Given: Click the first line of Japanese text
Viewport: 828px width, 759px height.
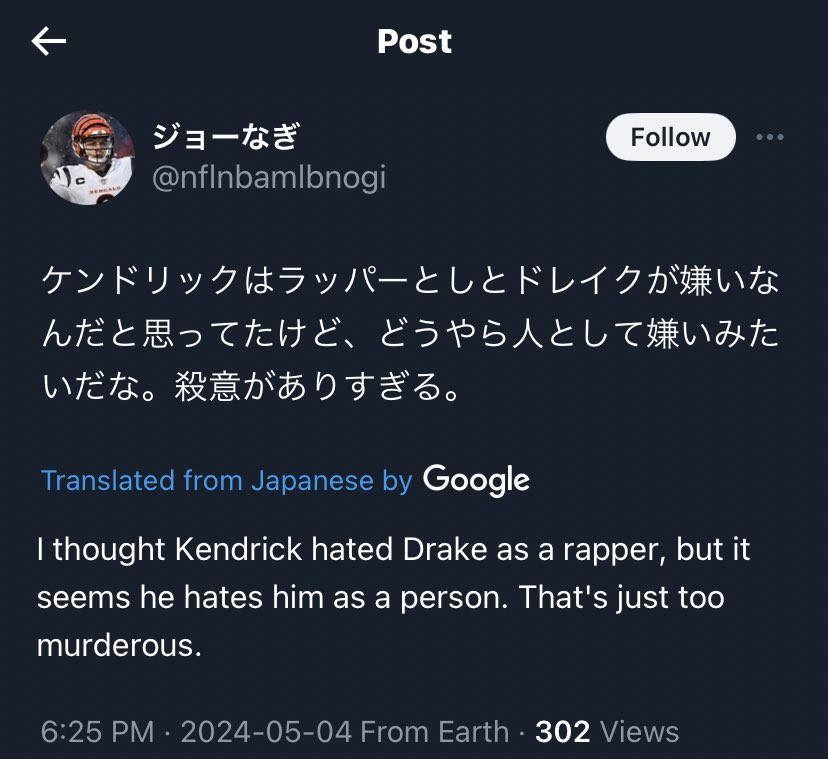Looking at the screenshot, I should [409, 281].
